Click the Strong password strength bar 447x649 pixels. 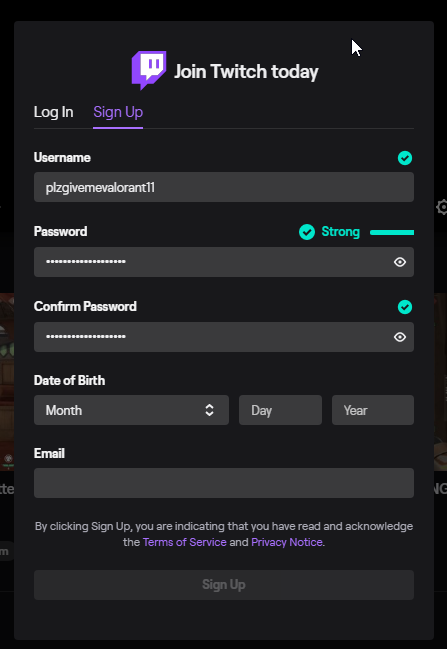pyautogui.click(x=392, y=232)
